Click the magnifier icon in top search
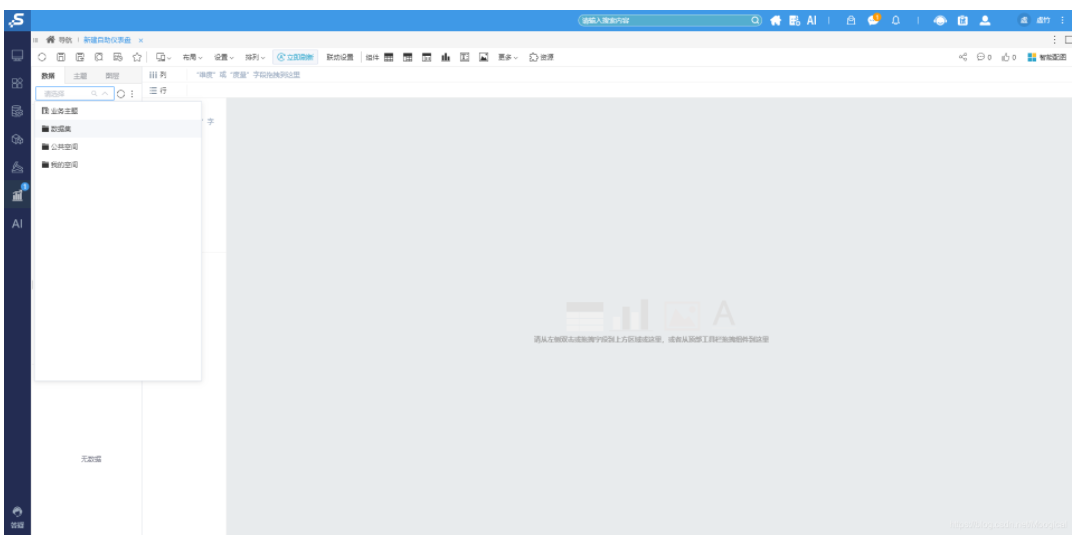Image resolution: width=1079 pixels, height=553 pixels. click(x=755, y=21)
